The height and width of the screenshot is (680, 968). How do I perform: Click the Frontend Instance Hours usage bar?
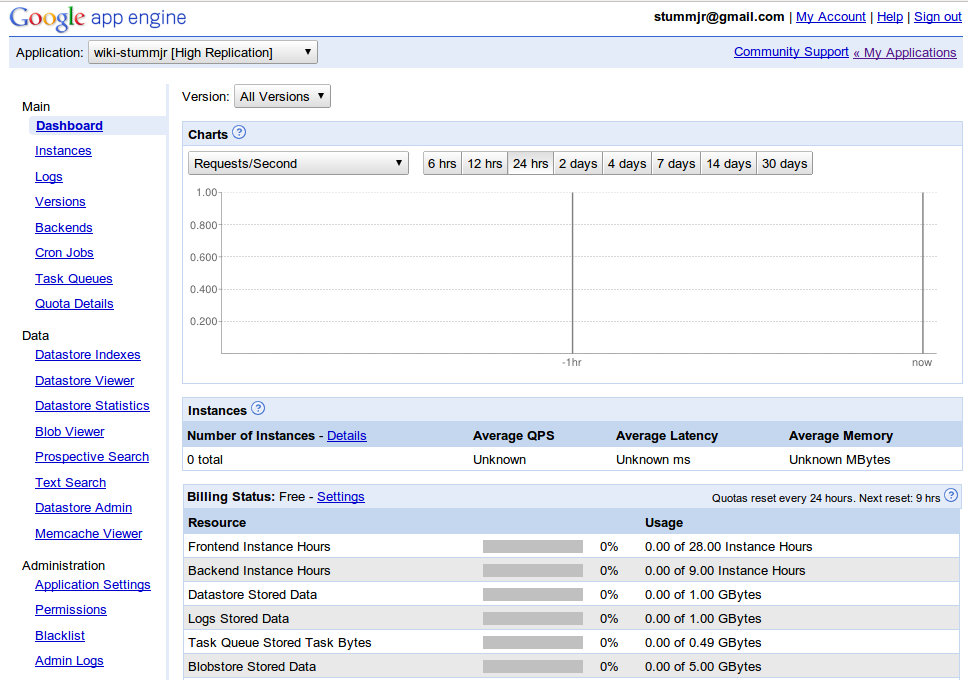point(532,547)
